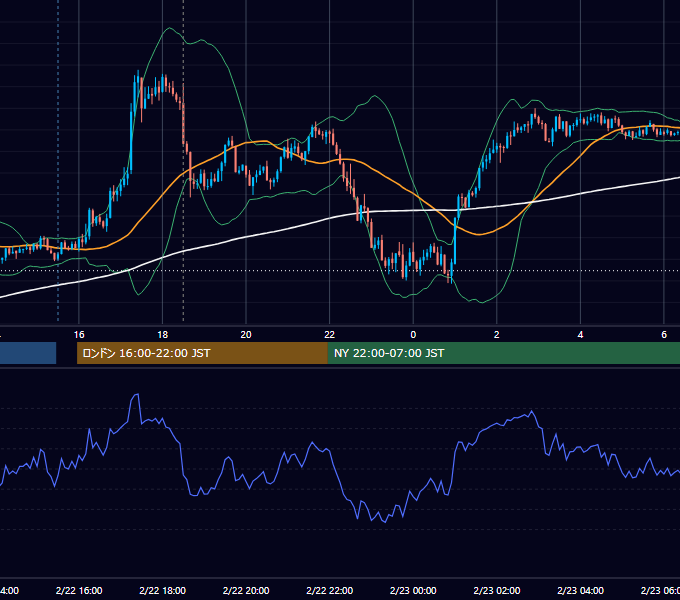Click the '2/22 20:00' date label
Viewport: 680px width, 600px height.
click(x=246, y=590)
